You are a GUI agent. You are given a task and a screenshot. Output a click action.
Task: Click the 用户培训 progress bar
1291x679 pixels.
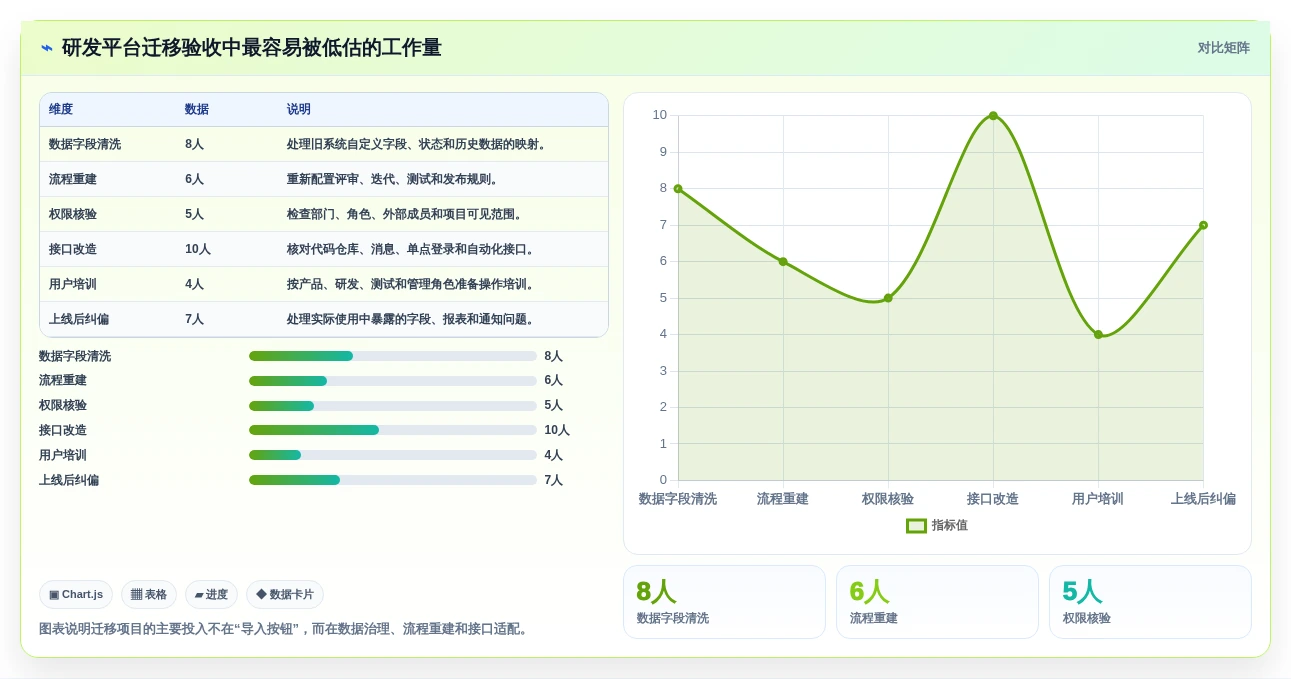393,455
